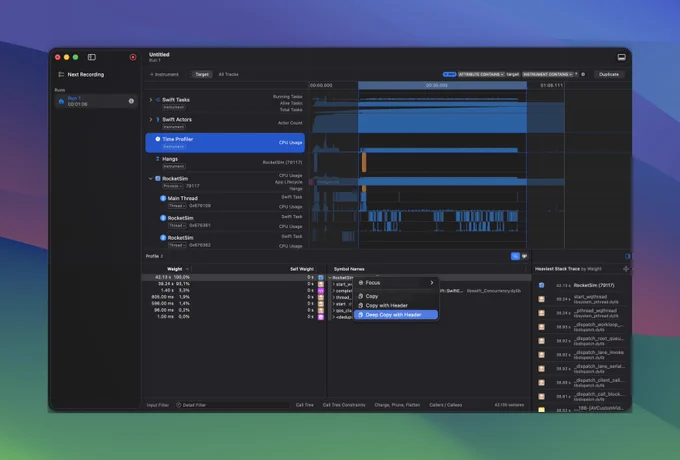Click the Swift Tasks instrument icon
This screenshot has width=680, height=460.
[158, 100]
